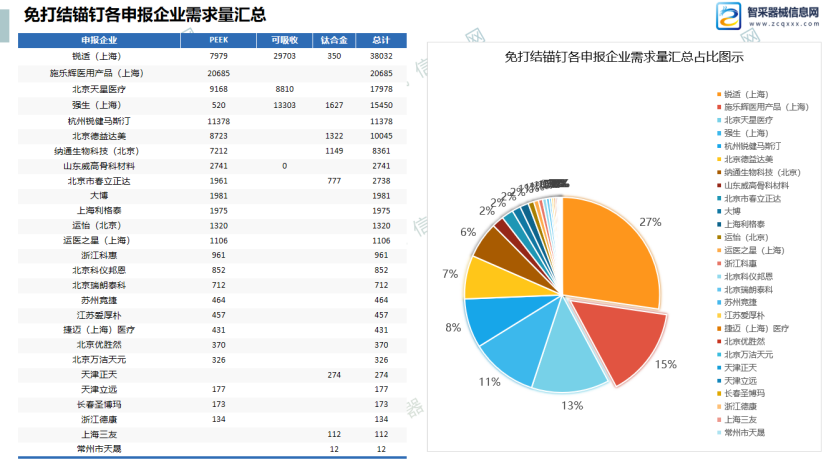Click table row name 北京科仪邦恩
Image resolution: width=830 pixels, height=460 pixels.
pos(99,270)
